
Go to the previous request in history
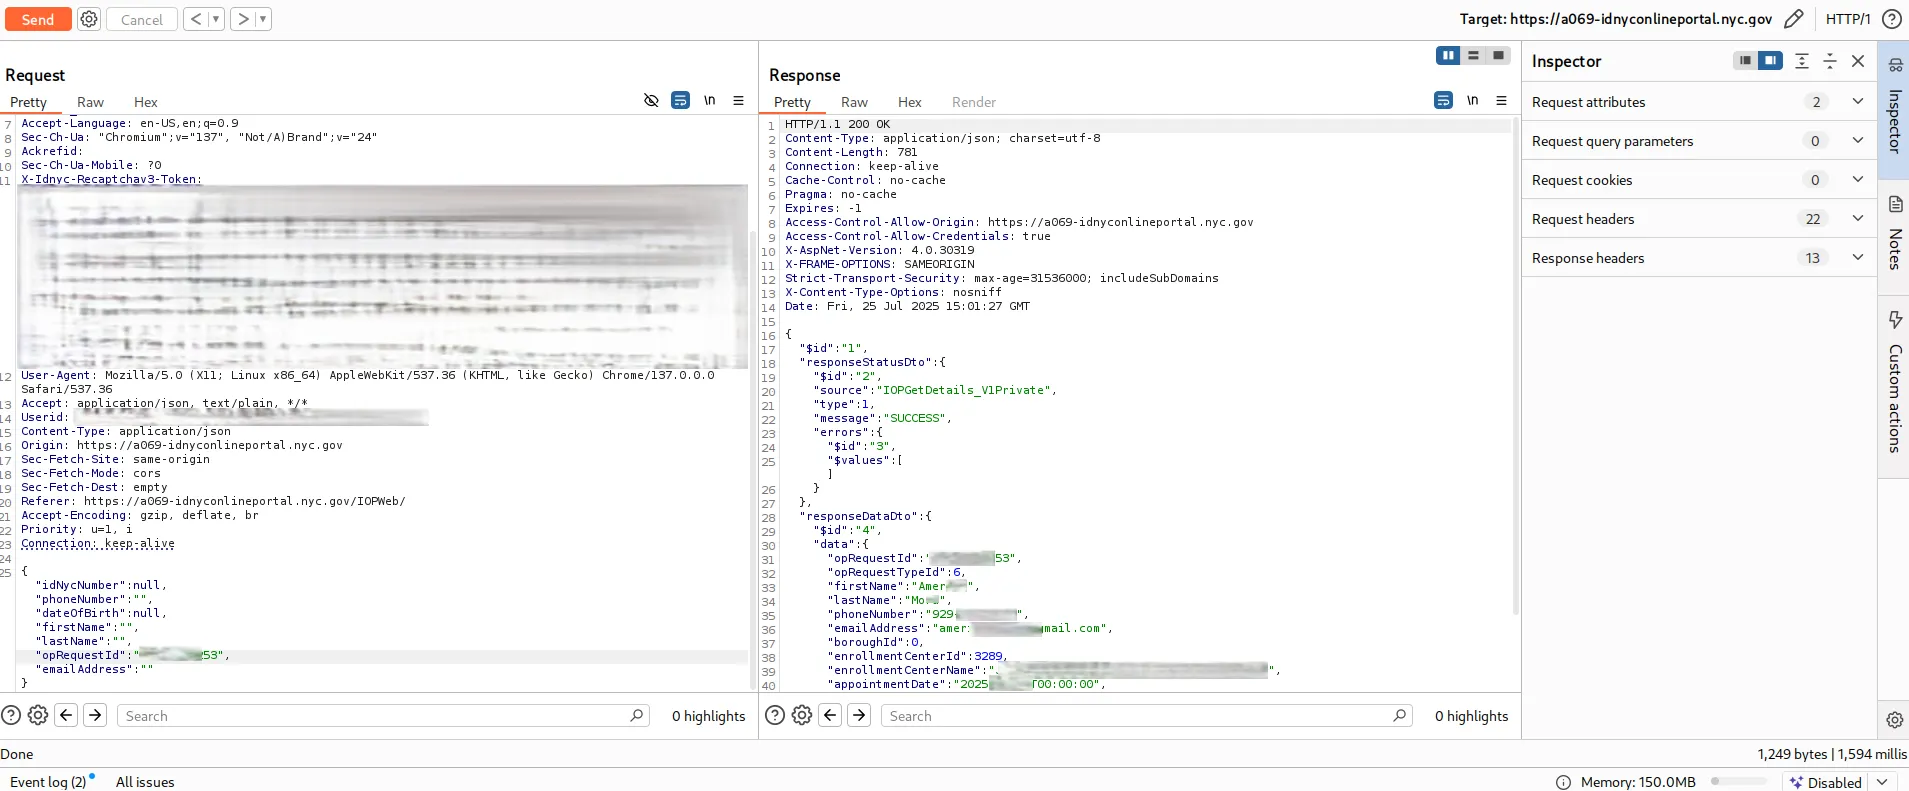point(196,19)
